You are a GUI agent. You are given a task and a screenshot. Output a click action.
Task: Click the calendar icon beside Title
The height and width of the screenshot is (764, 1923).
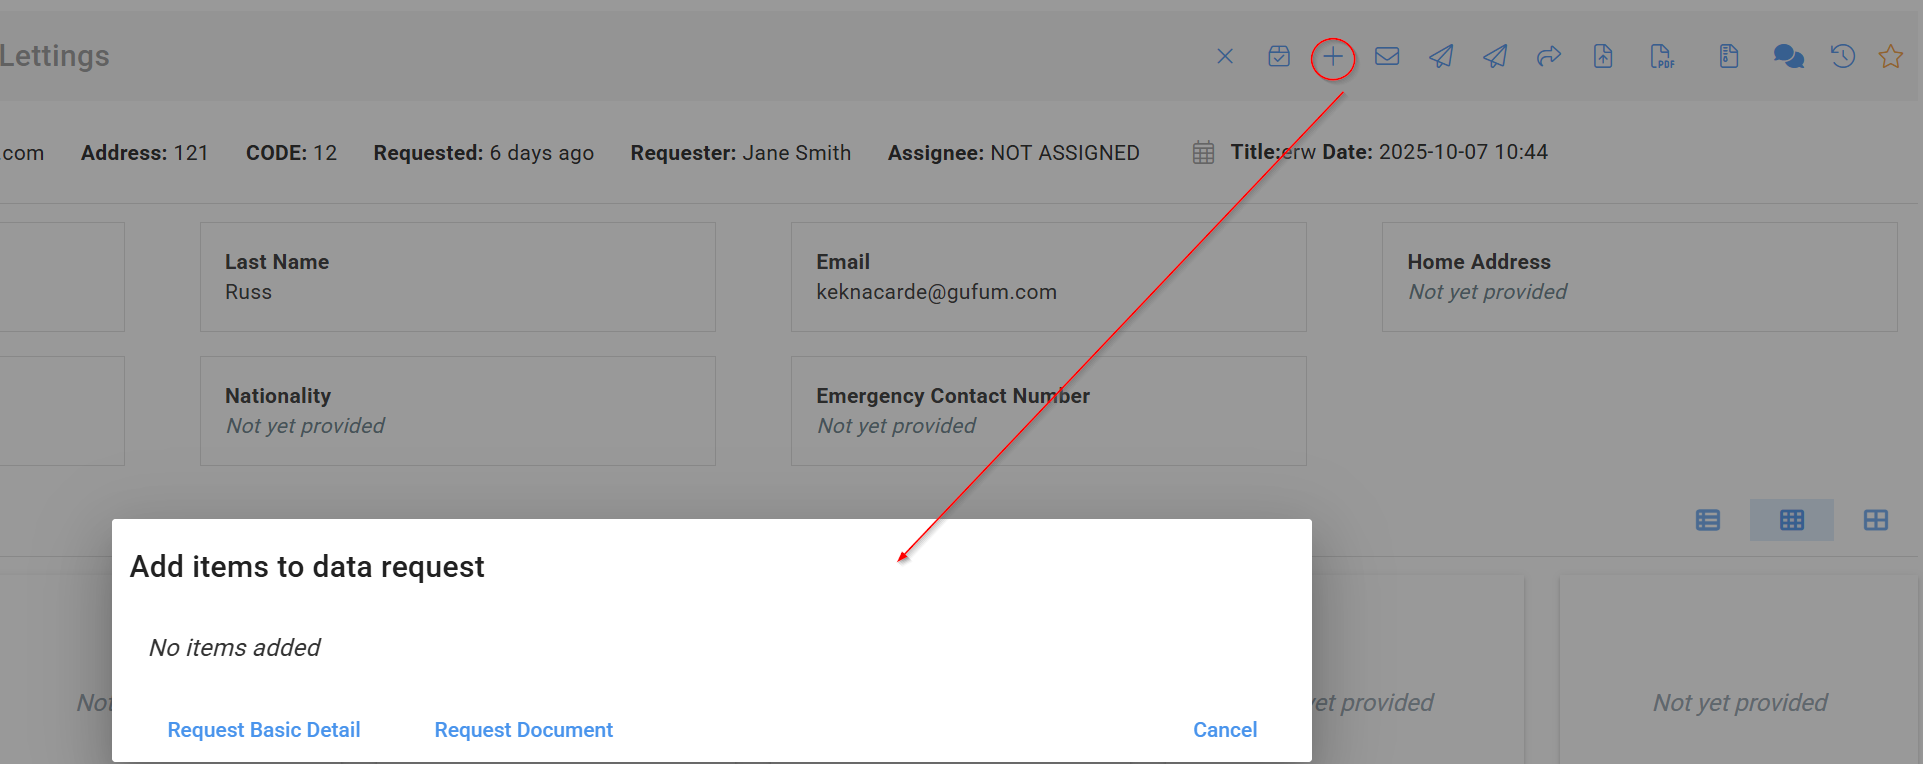coord(1203,153)
